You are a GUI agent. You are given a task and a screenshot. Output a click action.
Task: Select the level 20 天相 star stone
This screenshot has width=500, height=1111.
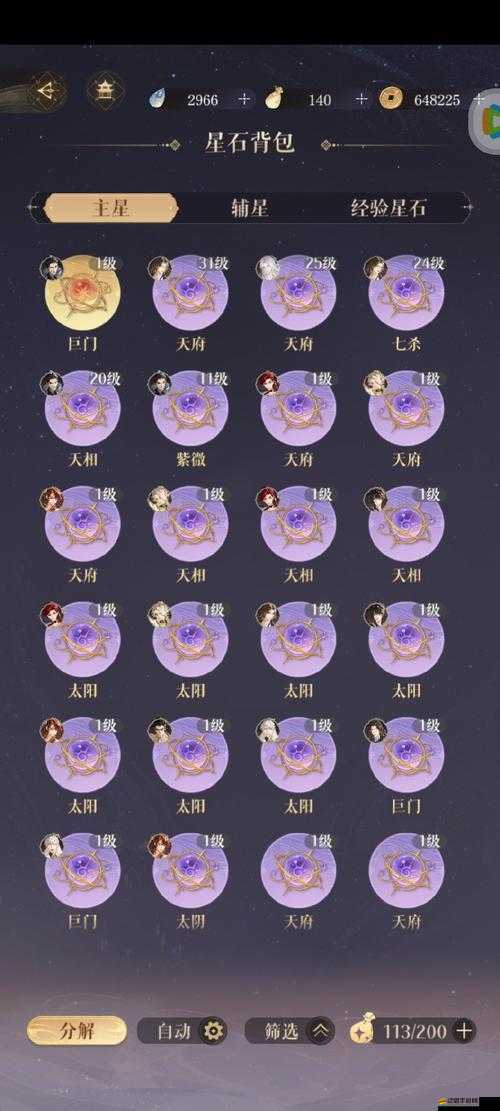point(82,408)
